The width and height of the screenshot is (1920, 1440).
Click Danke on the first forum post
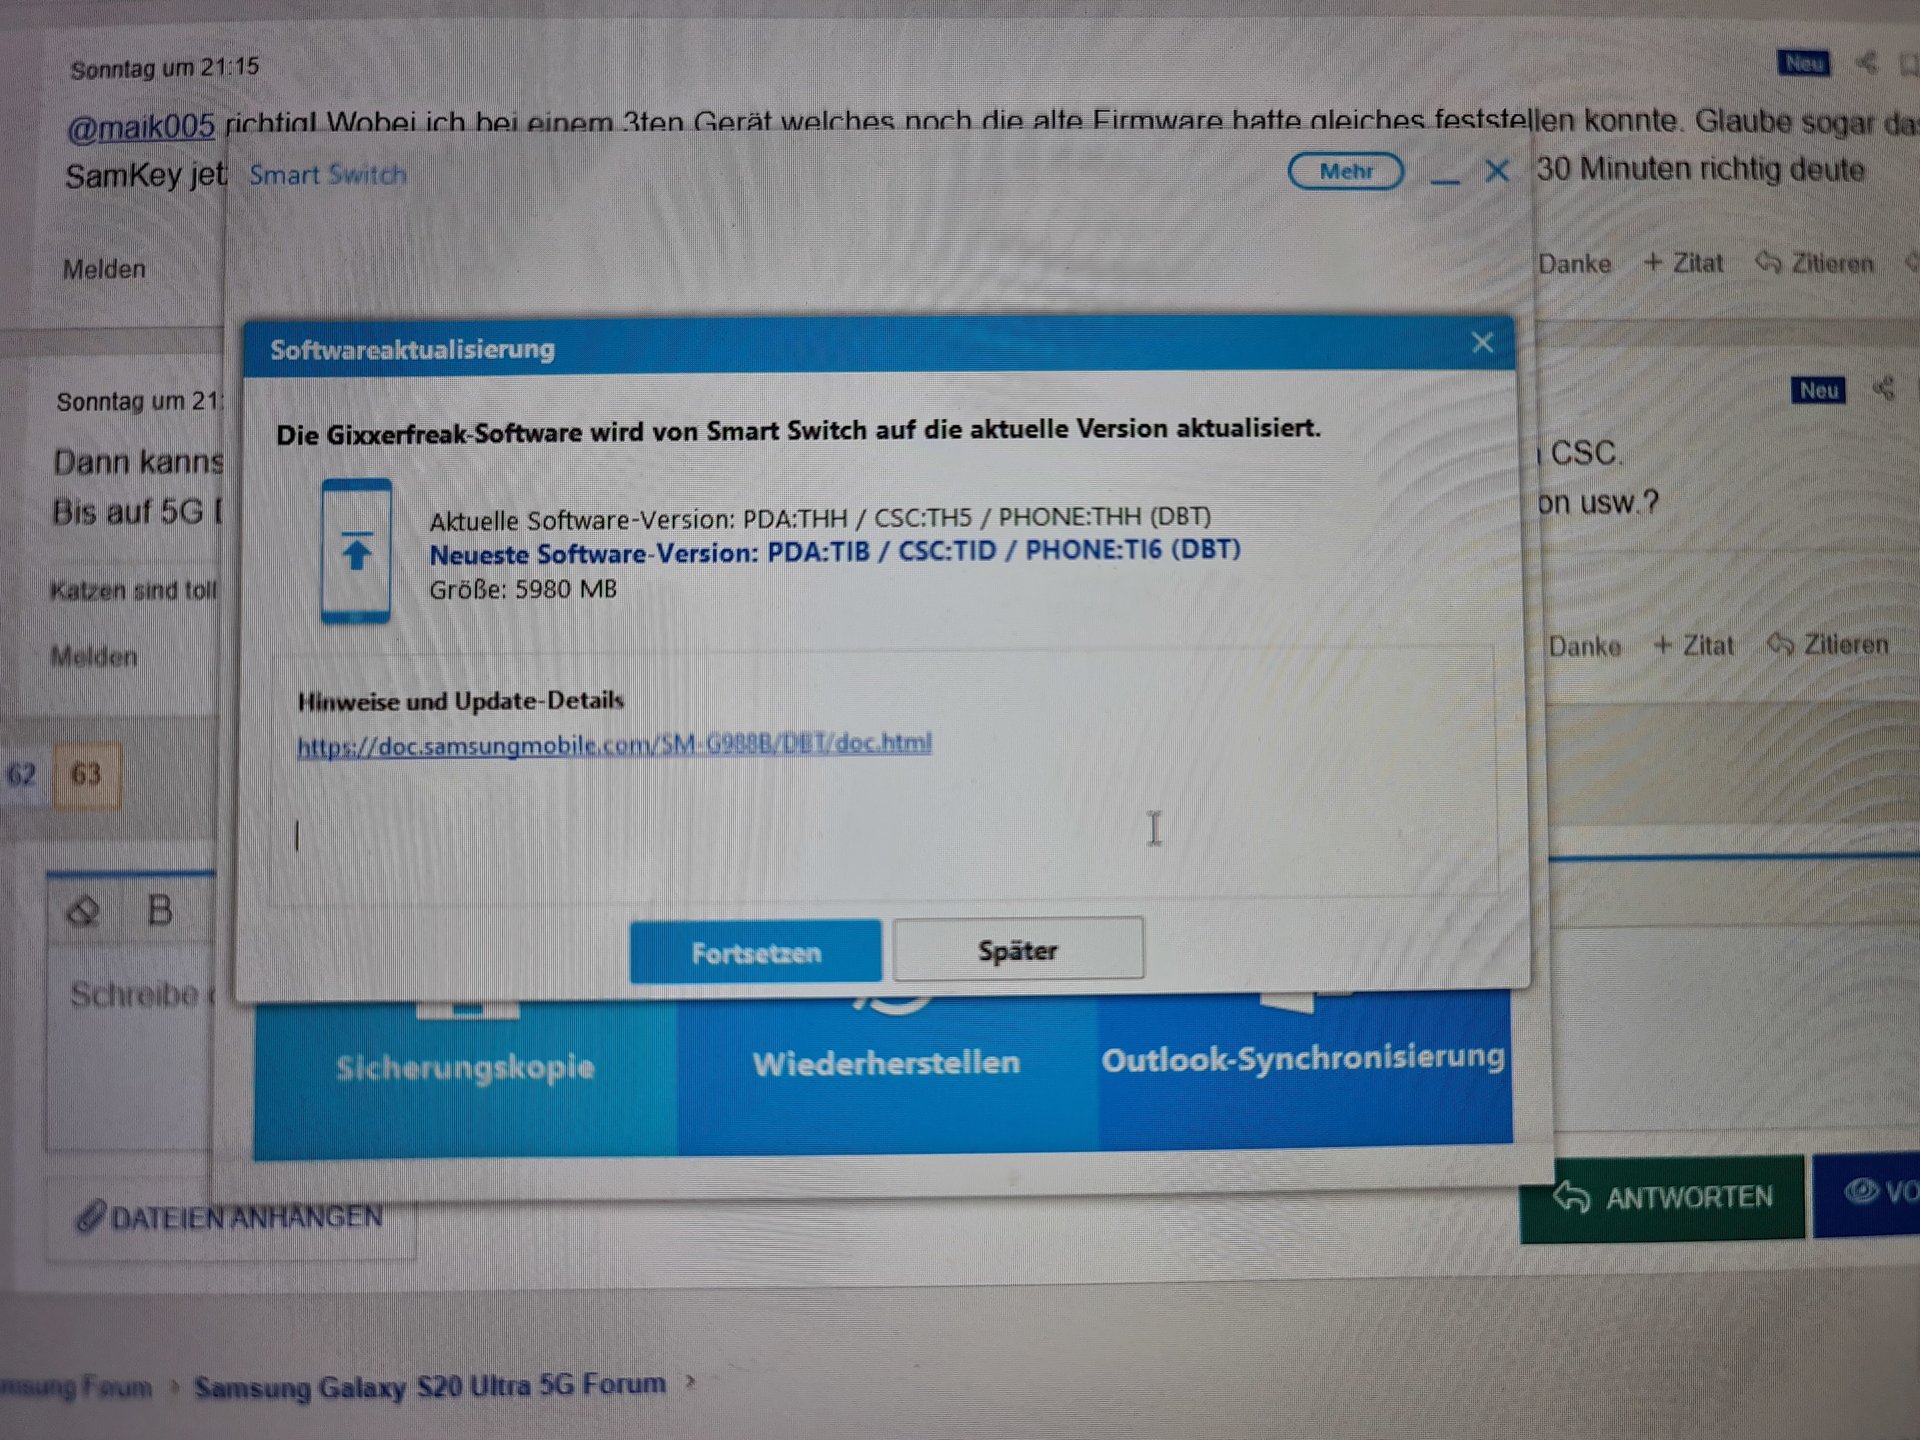tap(1575, 264)
